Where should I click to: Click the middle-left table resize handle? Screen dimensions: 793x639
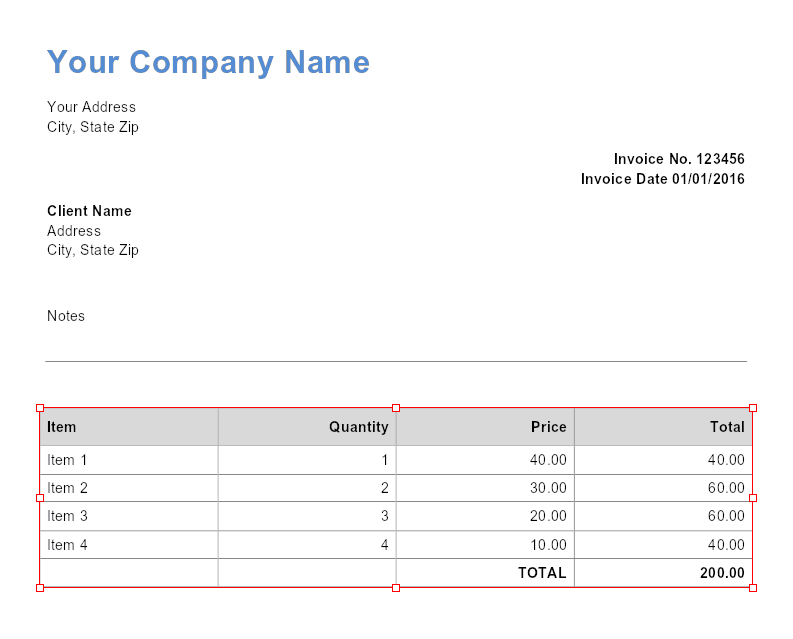click(x=40, y=497)
